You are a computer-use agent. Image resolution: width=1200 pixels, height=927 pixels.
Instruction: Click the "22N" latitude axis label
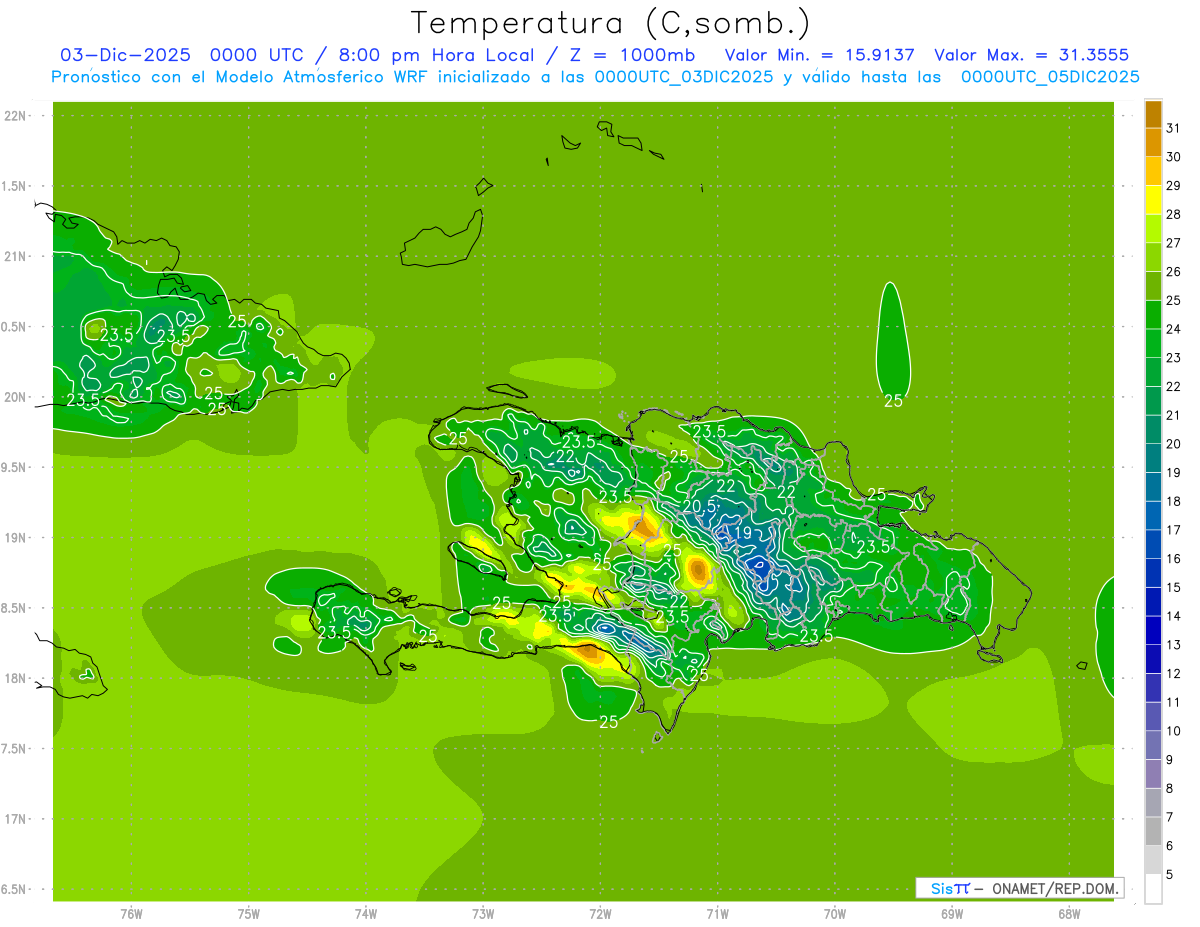[x=15, y=116]
